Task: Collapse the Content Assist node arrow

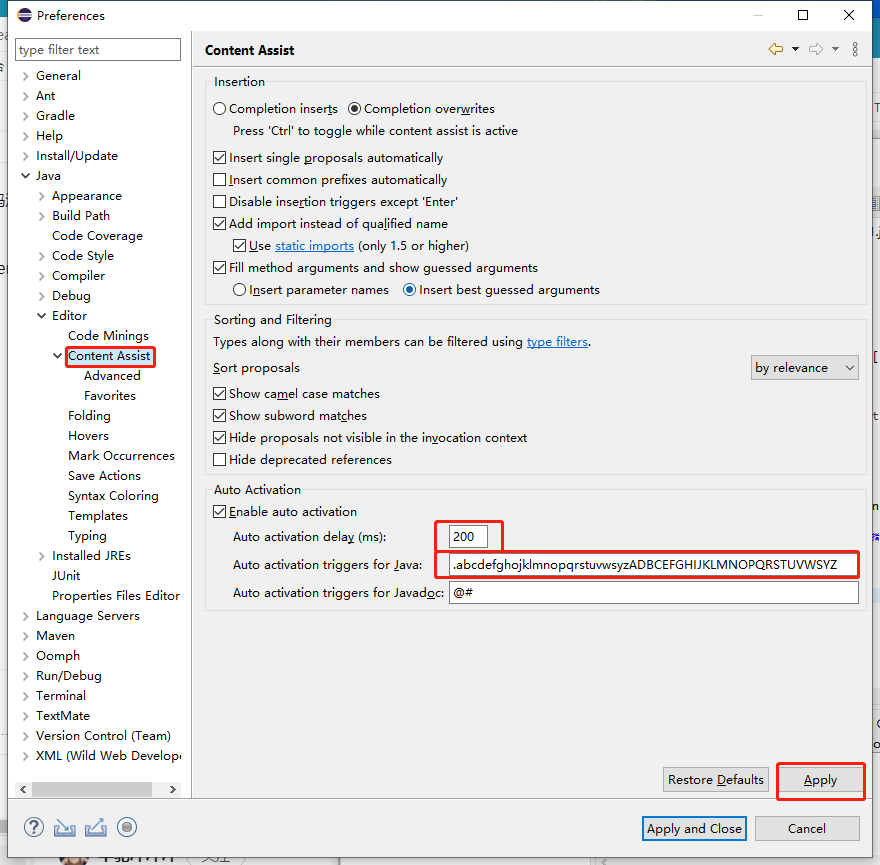Action: point(57,355)
